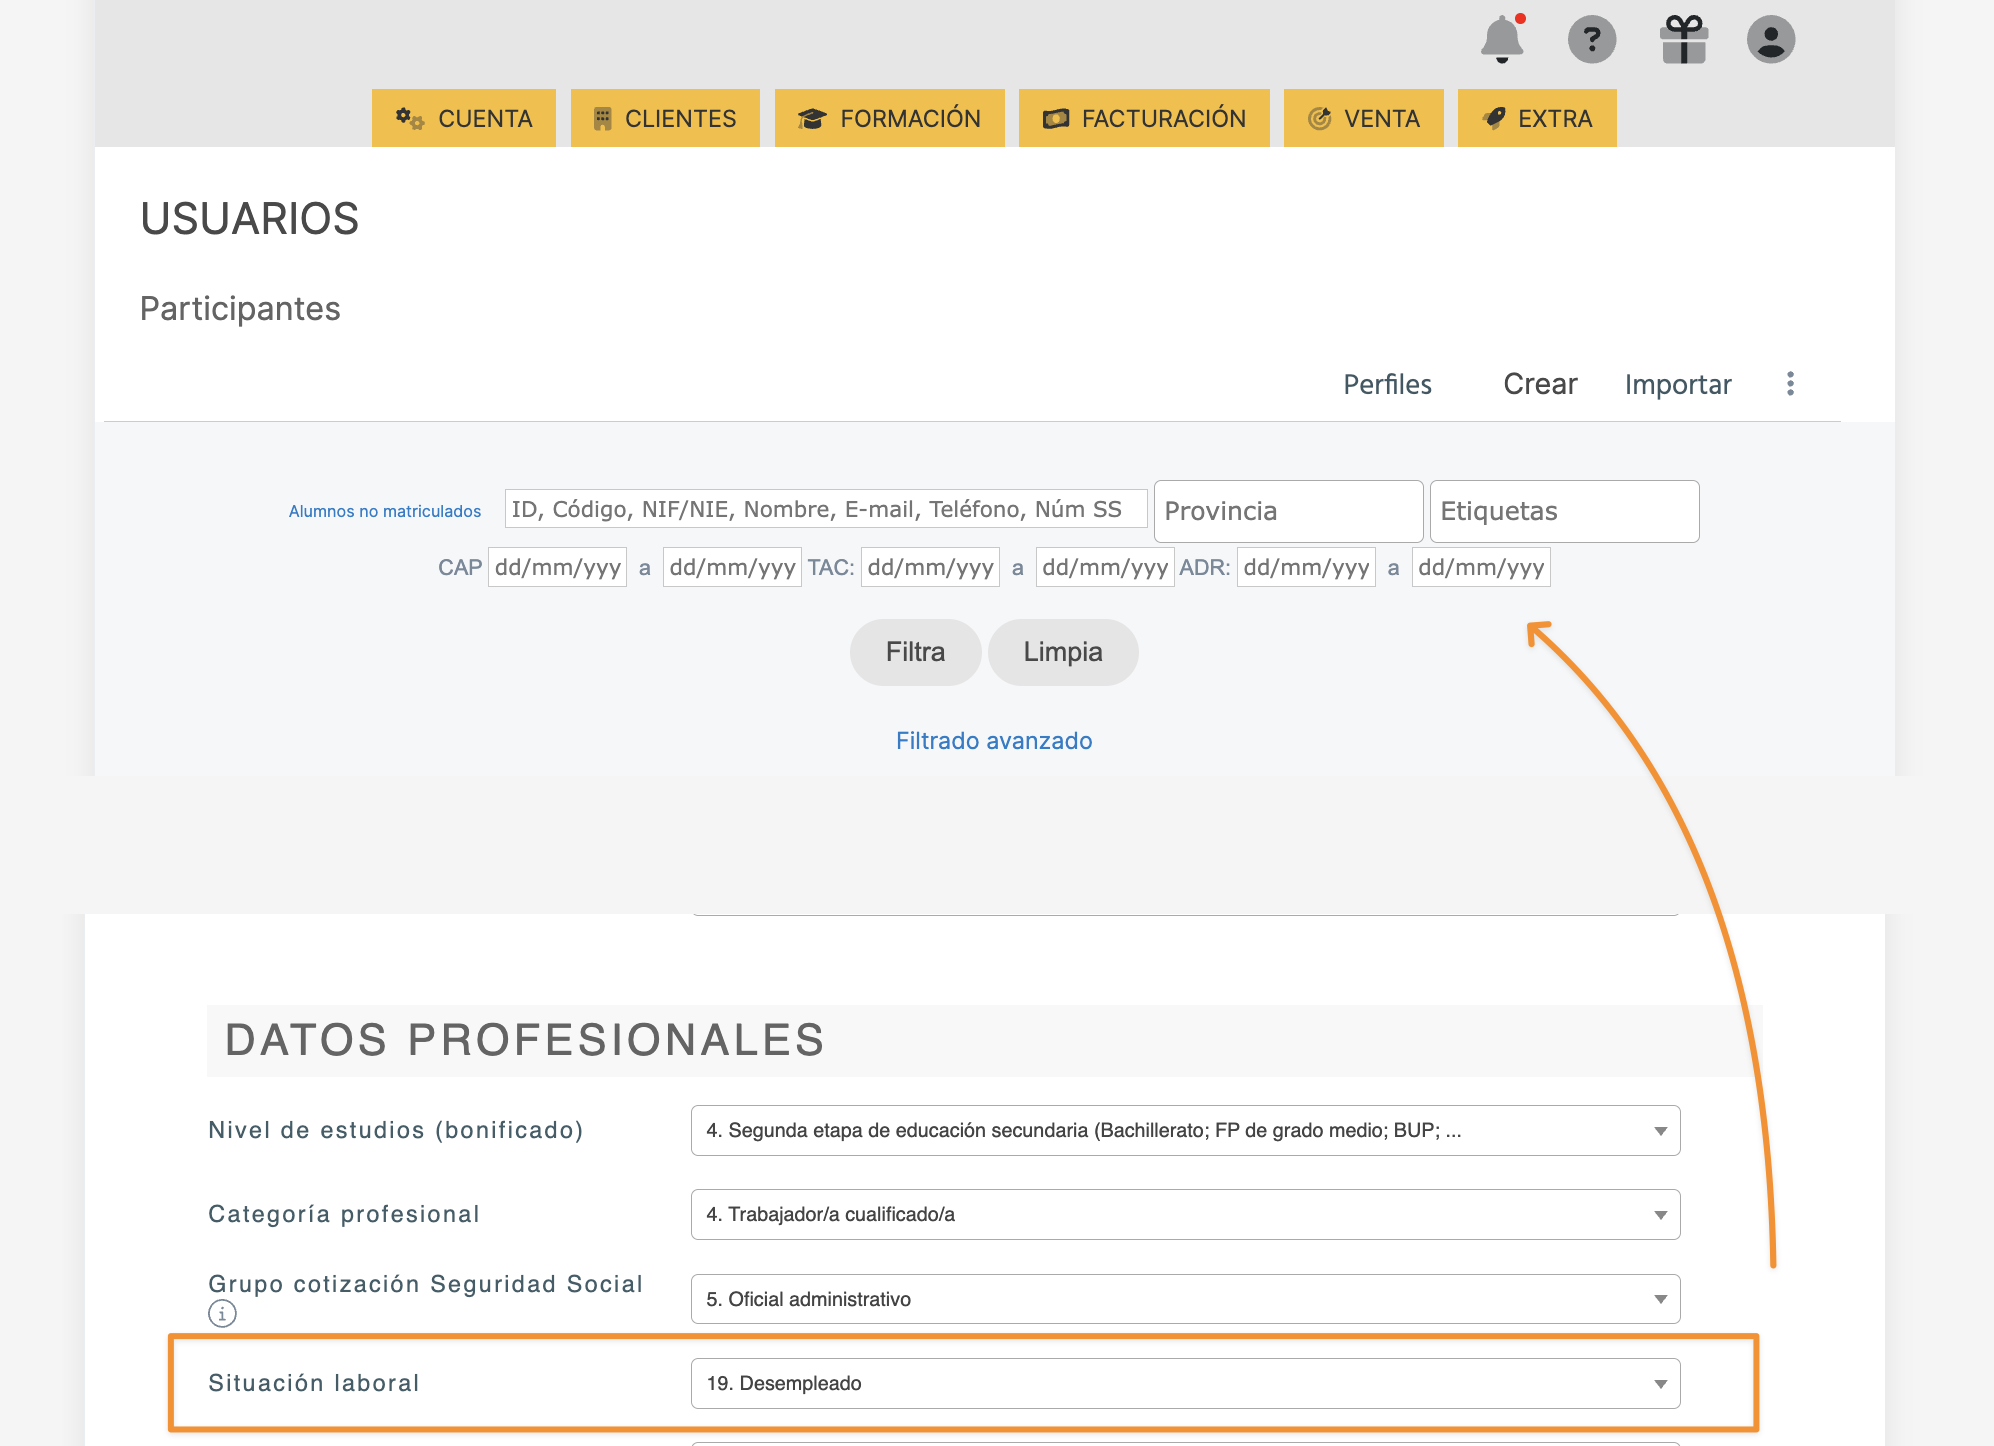Open the FACTURACIÓN menu tab
Screen dimensions: 1994x1446
(1144, 118)
